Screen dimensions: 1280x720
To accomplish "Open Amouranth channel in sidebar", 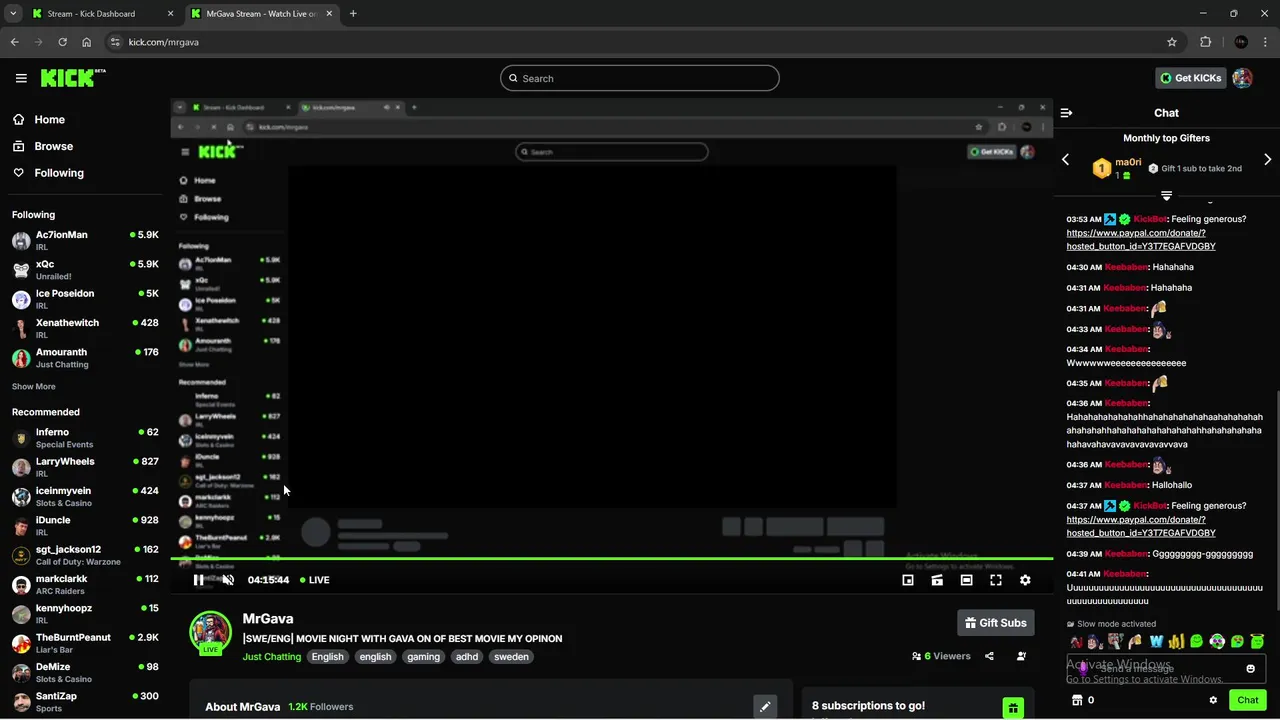I will (x=85, y=358).
